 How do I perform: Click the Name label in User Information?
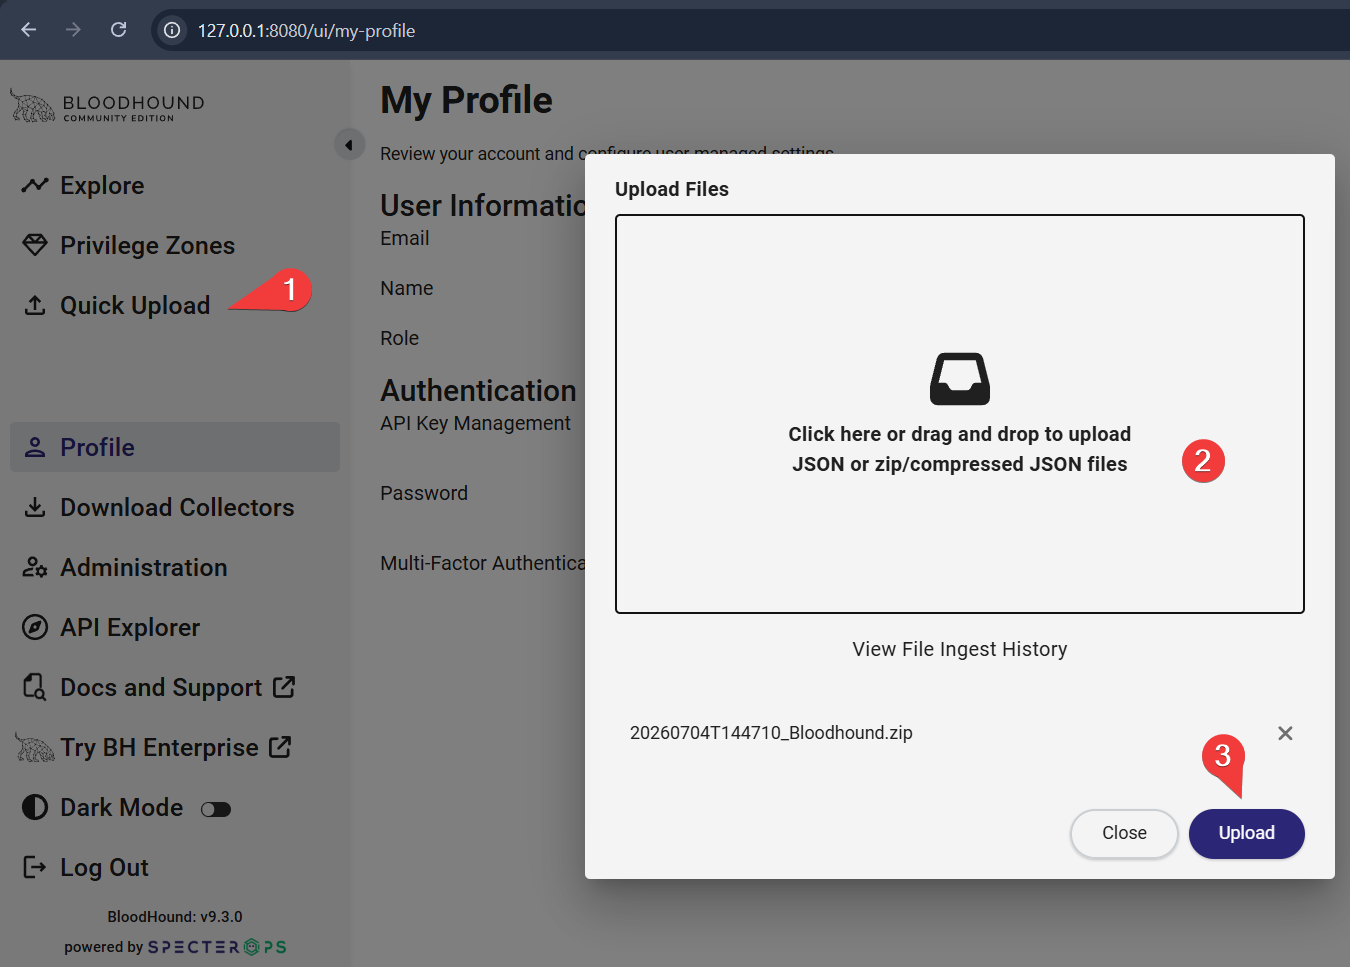coord(407,288)
